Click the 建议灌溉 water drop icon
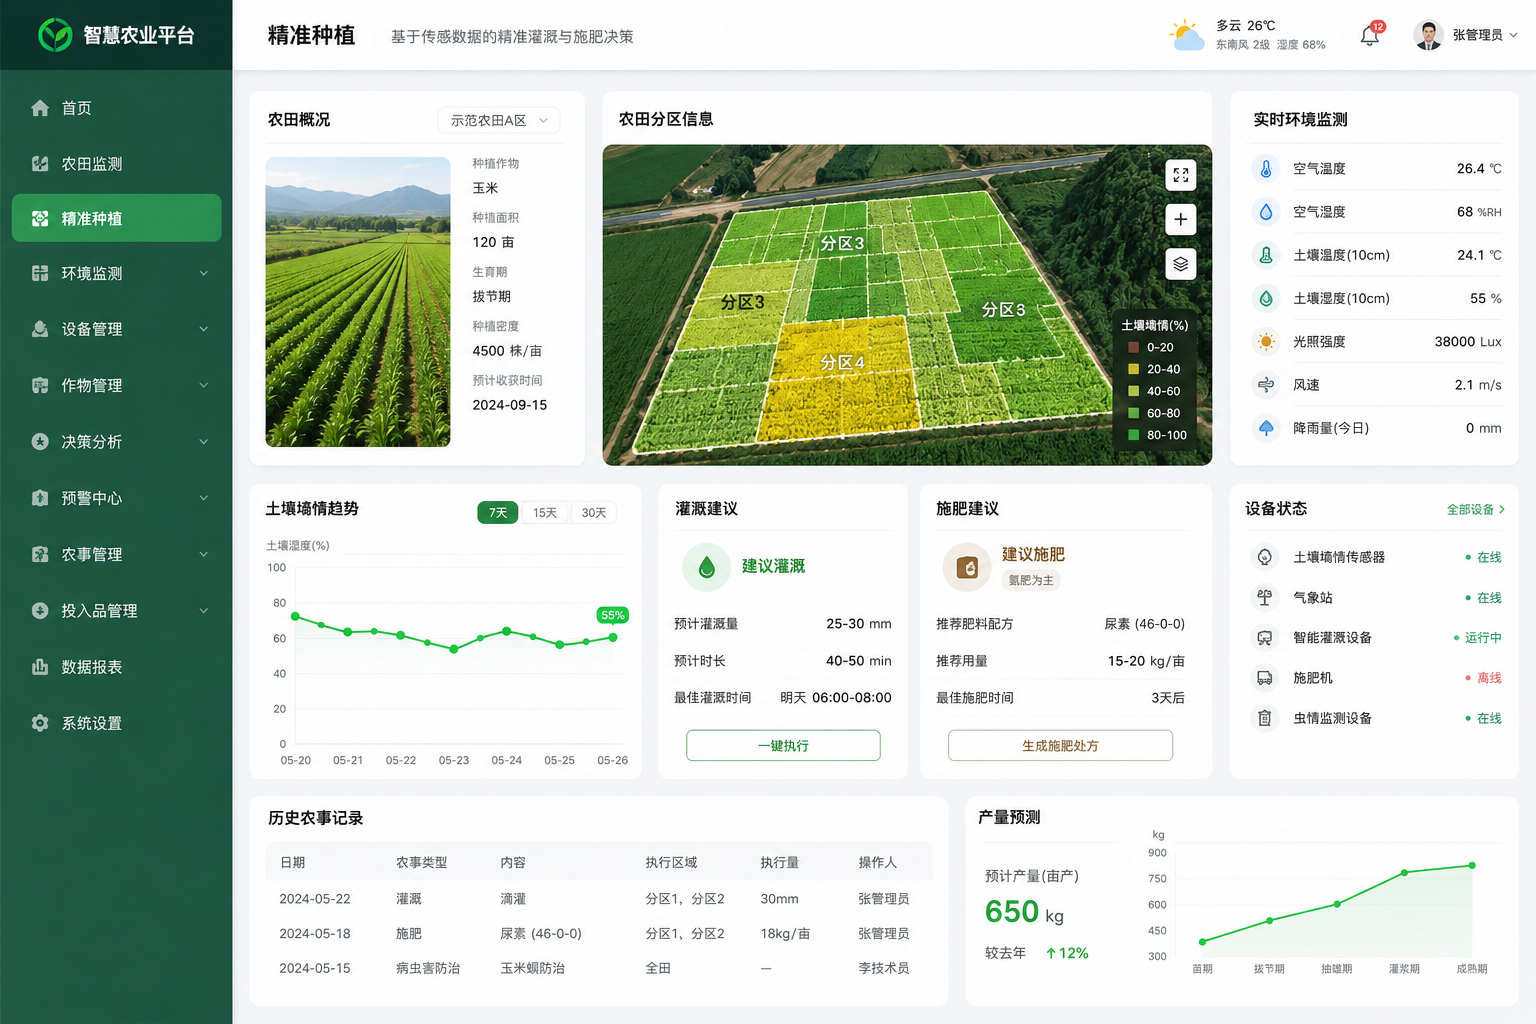This screenshot has width=1536, height=1024. click(x=707, y=567)
